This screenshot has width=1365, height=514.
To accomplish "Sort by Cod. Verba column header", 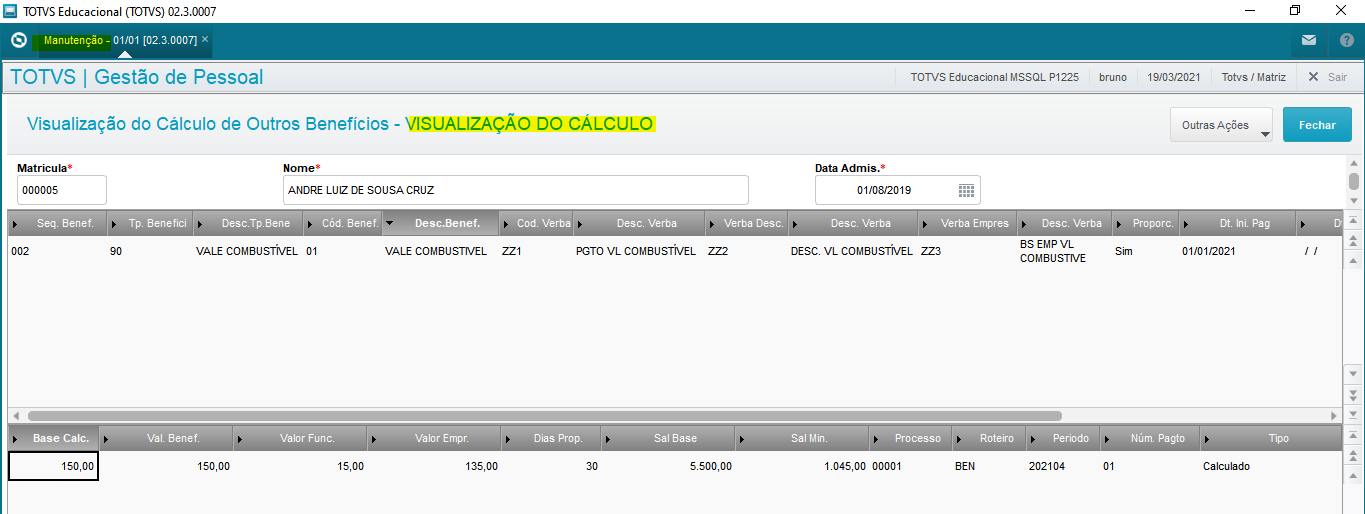I will 536,223.
